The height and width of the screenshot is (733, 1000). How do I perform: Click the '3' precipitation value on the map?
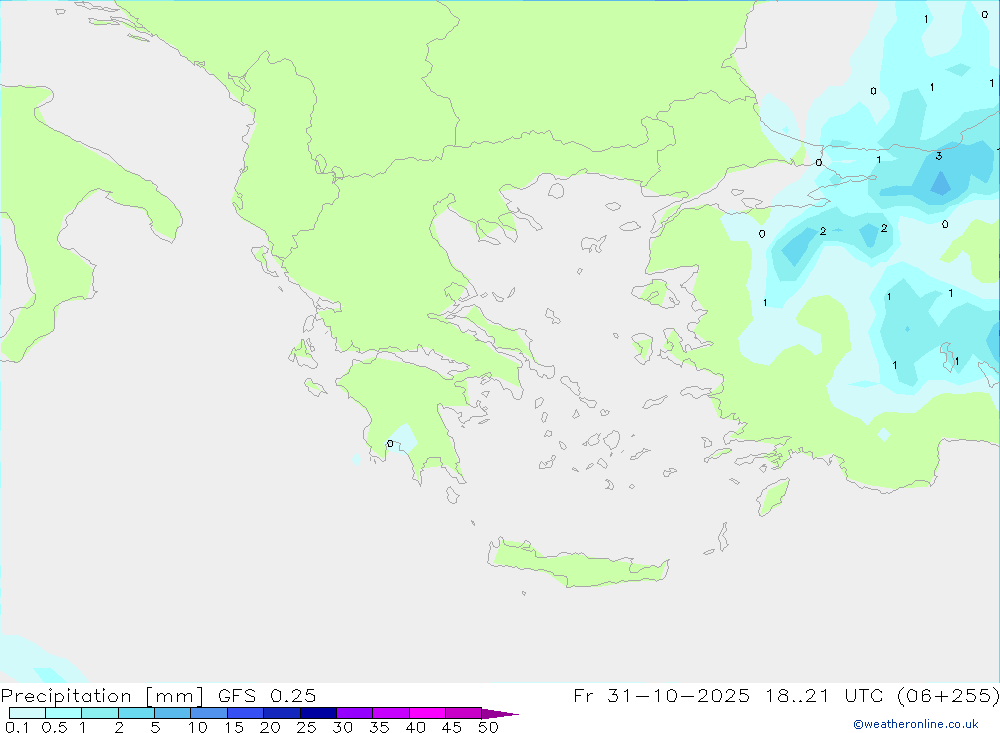tap(938, 156)
